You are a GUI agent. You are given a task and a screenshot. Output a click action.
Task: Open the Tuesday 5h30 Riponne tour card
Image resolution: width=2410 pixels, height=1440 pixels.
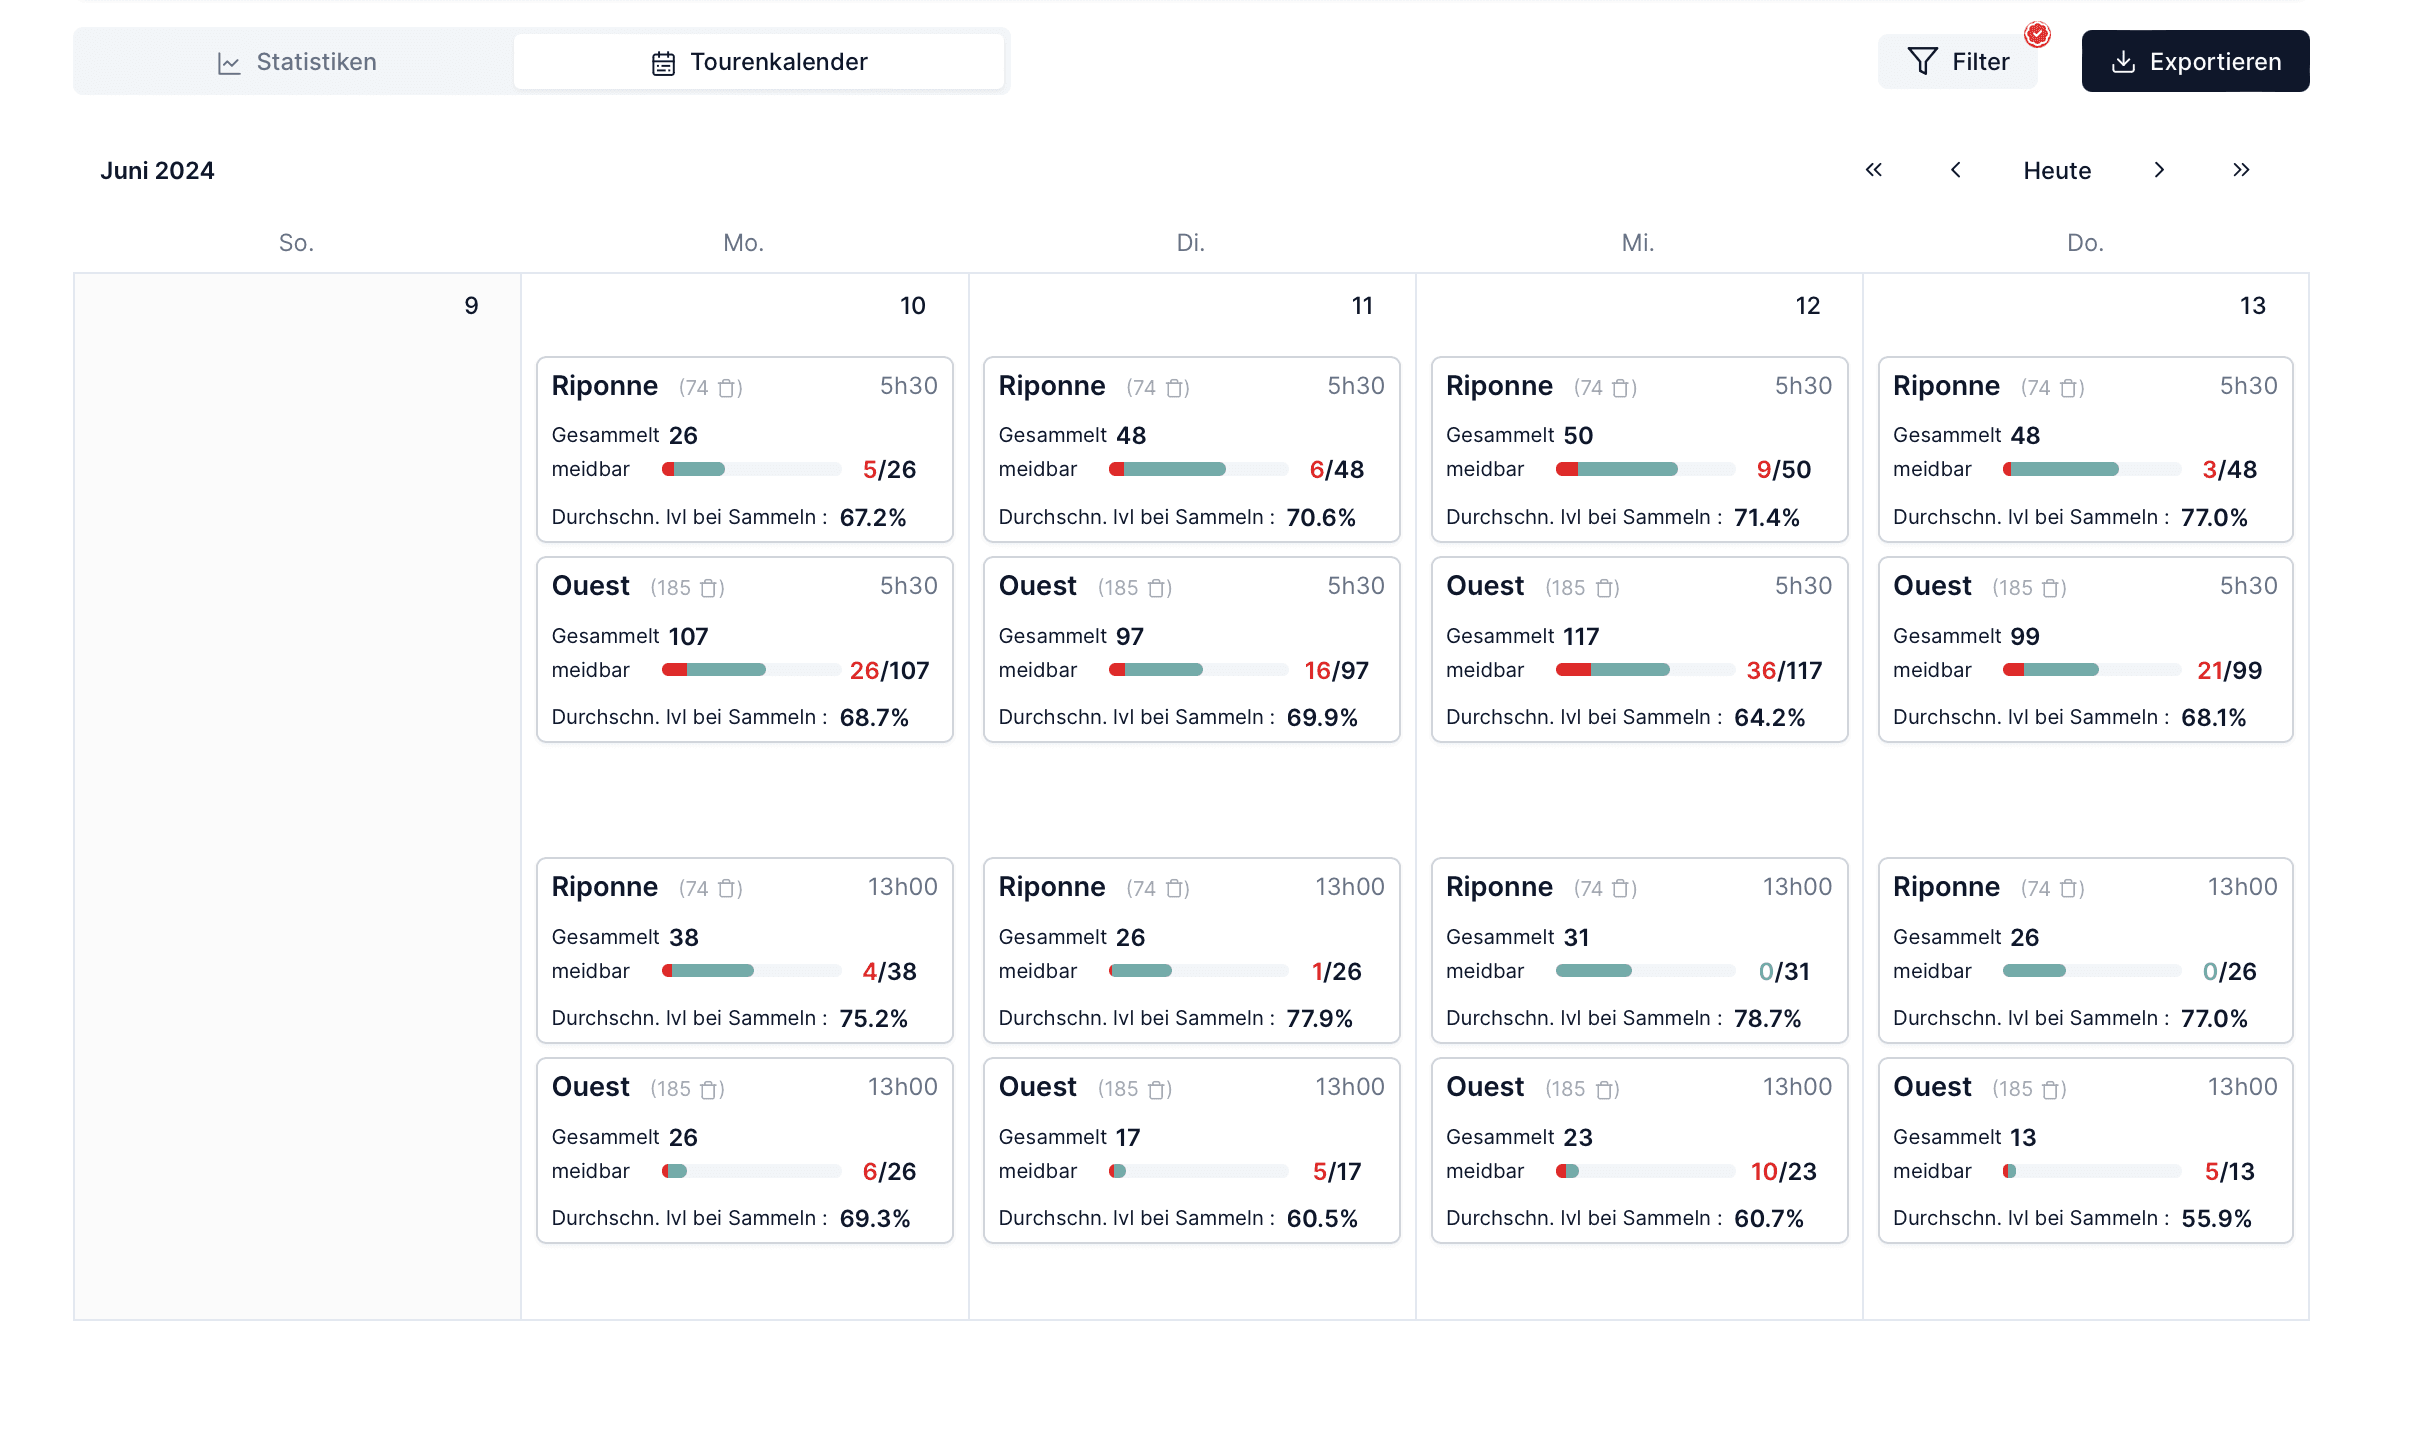tap(1191, 450)
